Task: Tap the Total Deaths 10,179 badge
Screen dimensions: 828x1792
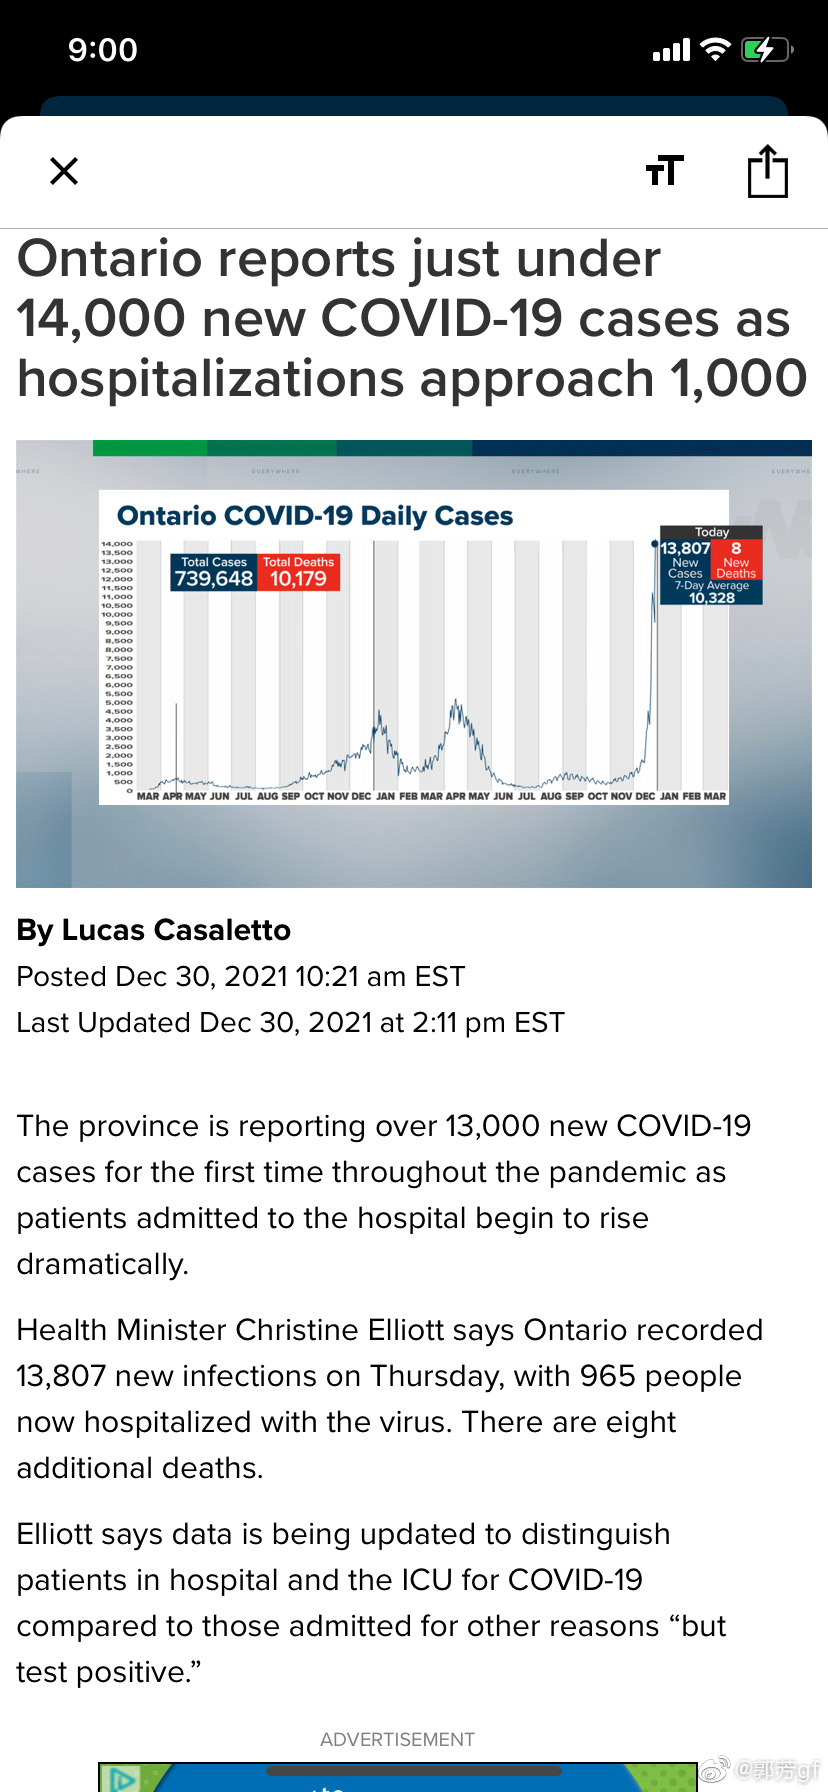Action: tap(298, 572)
